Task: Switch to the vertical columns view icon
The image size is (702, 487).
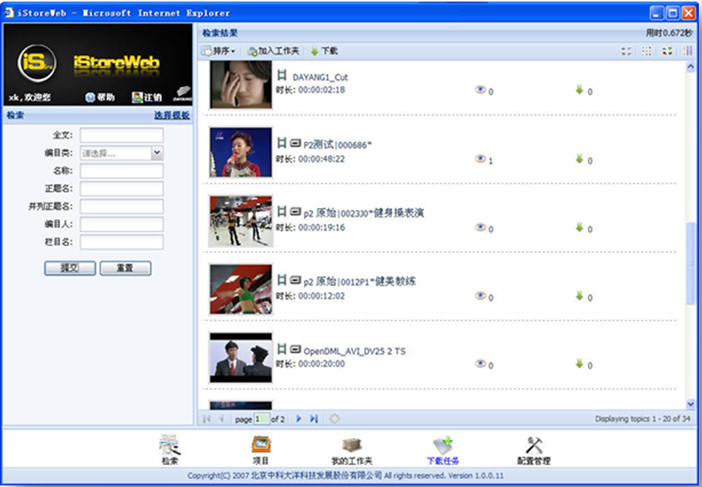Action: coord(688,51)
